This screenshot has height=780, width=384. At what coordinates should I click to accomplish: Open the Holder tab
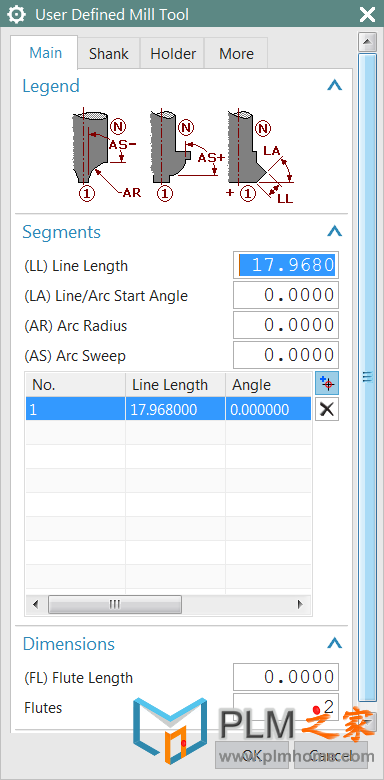pos(173,54)
